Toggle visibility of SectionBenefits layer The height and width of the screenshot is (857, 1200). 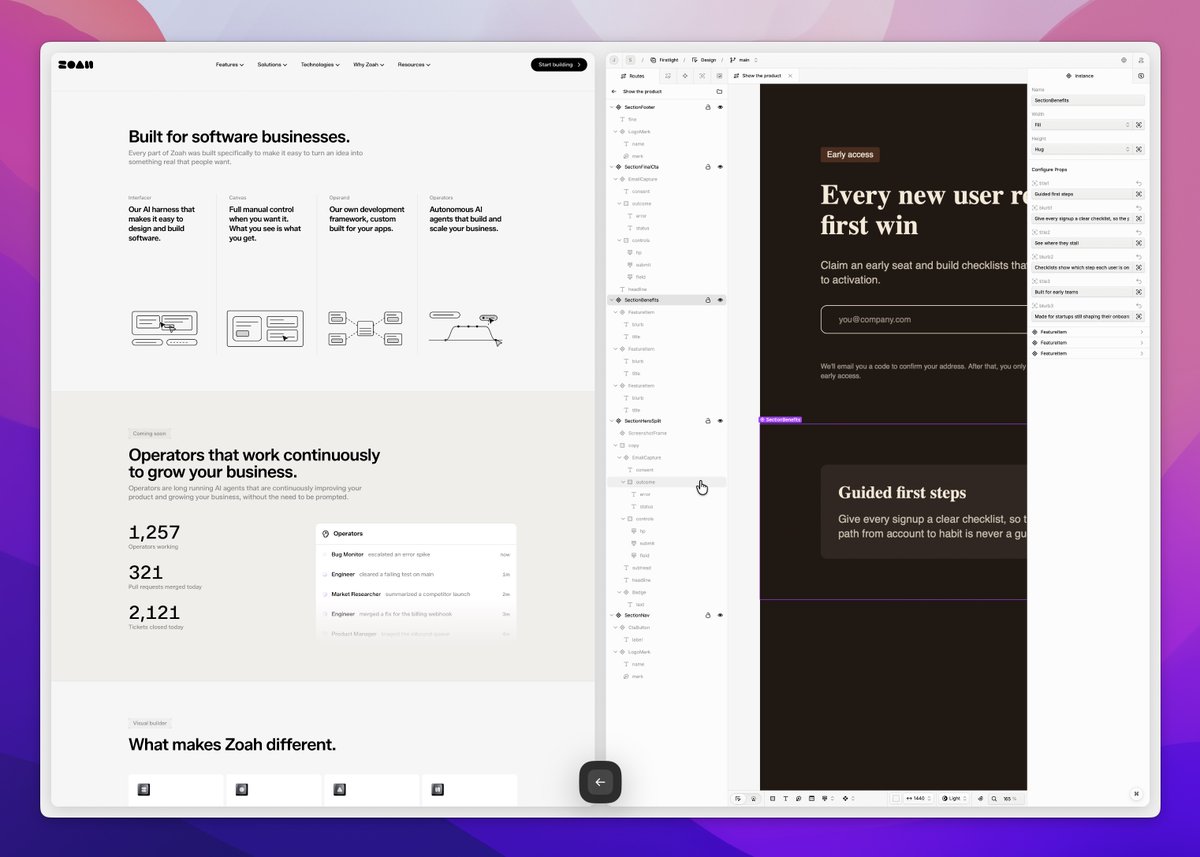[720, 300]
